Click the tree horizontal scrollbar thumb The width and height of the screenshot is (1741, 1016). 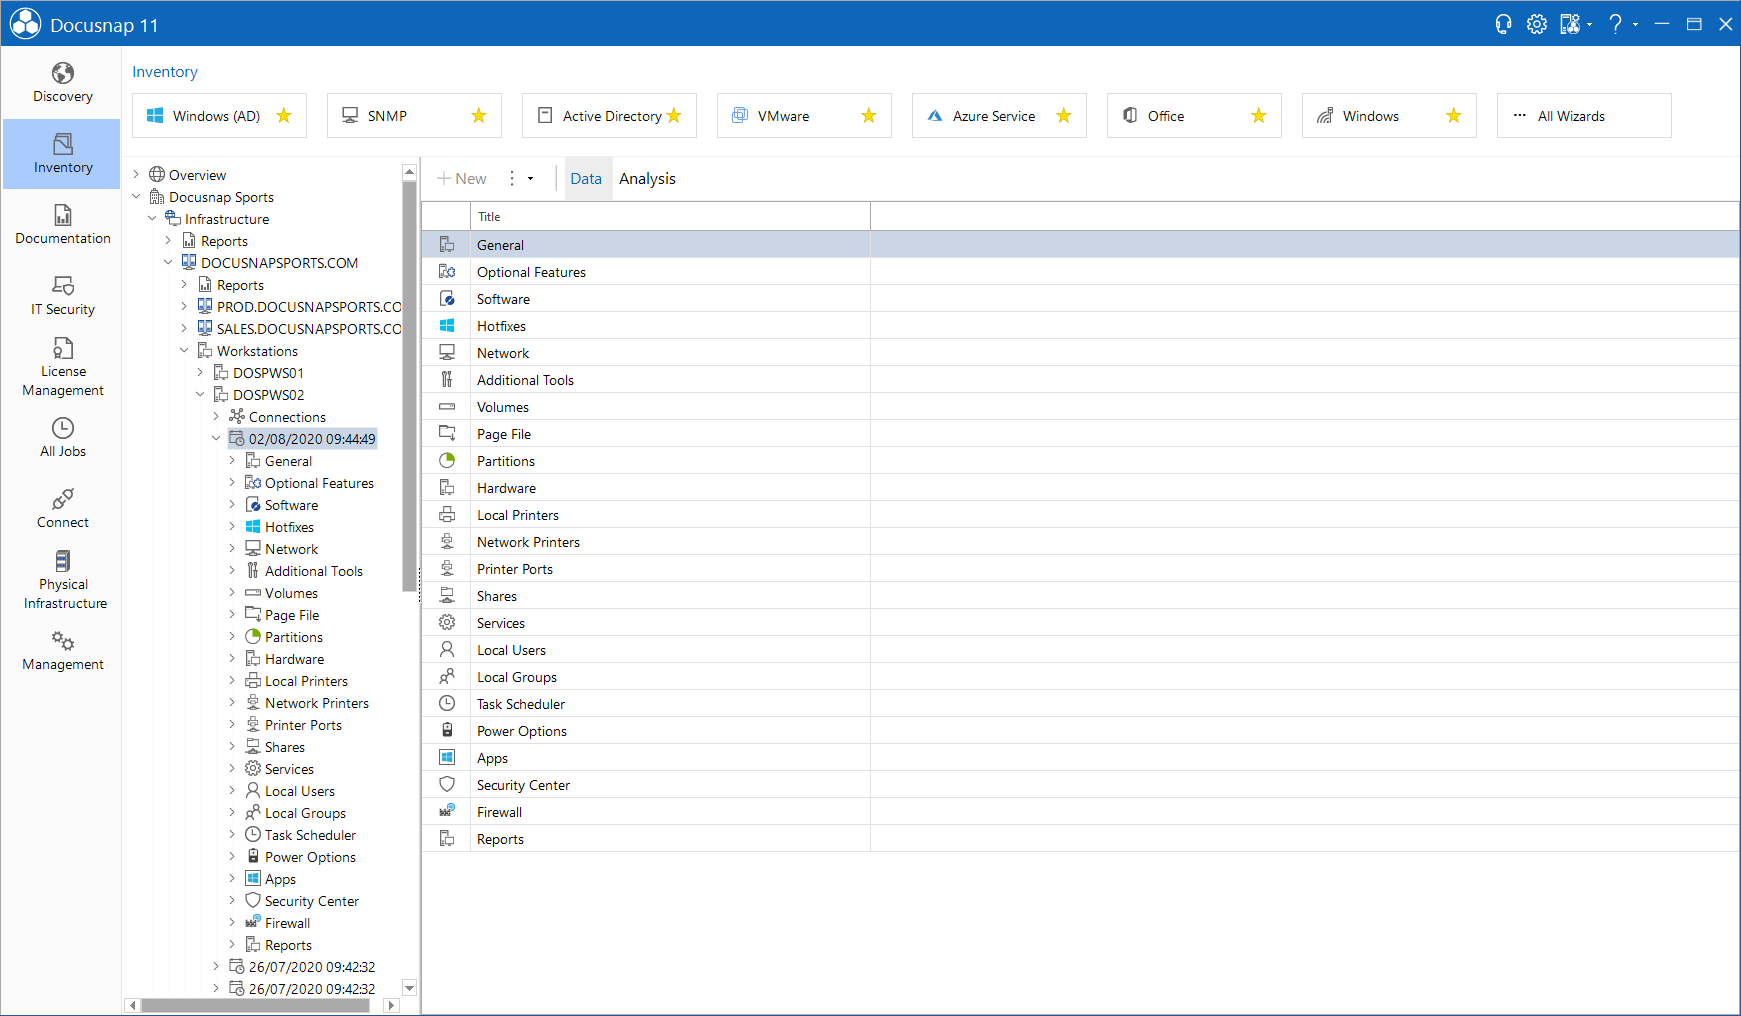[x=255, y=1005]
